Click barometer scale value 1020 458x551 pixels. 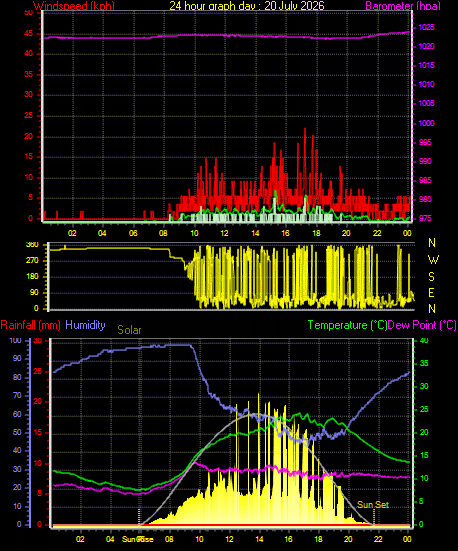(x=426, y=46)
